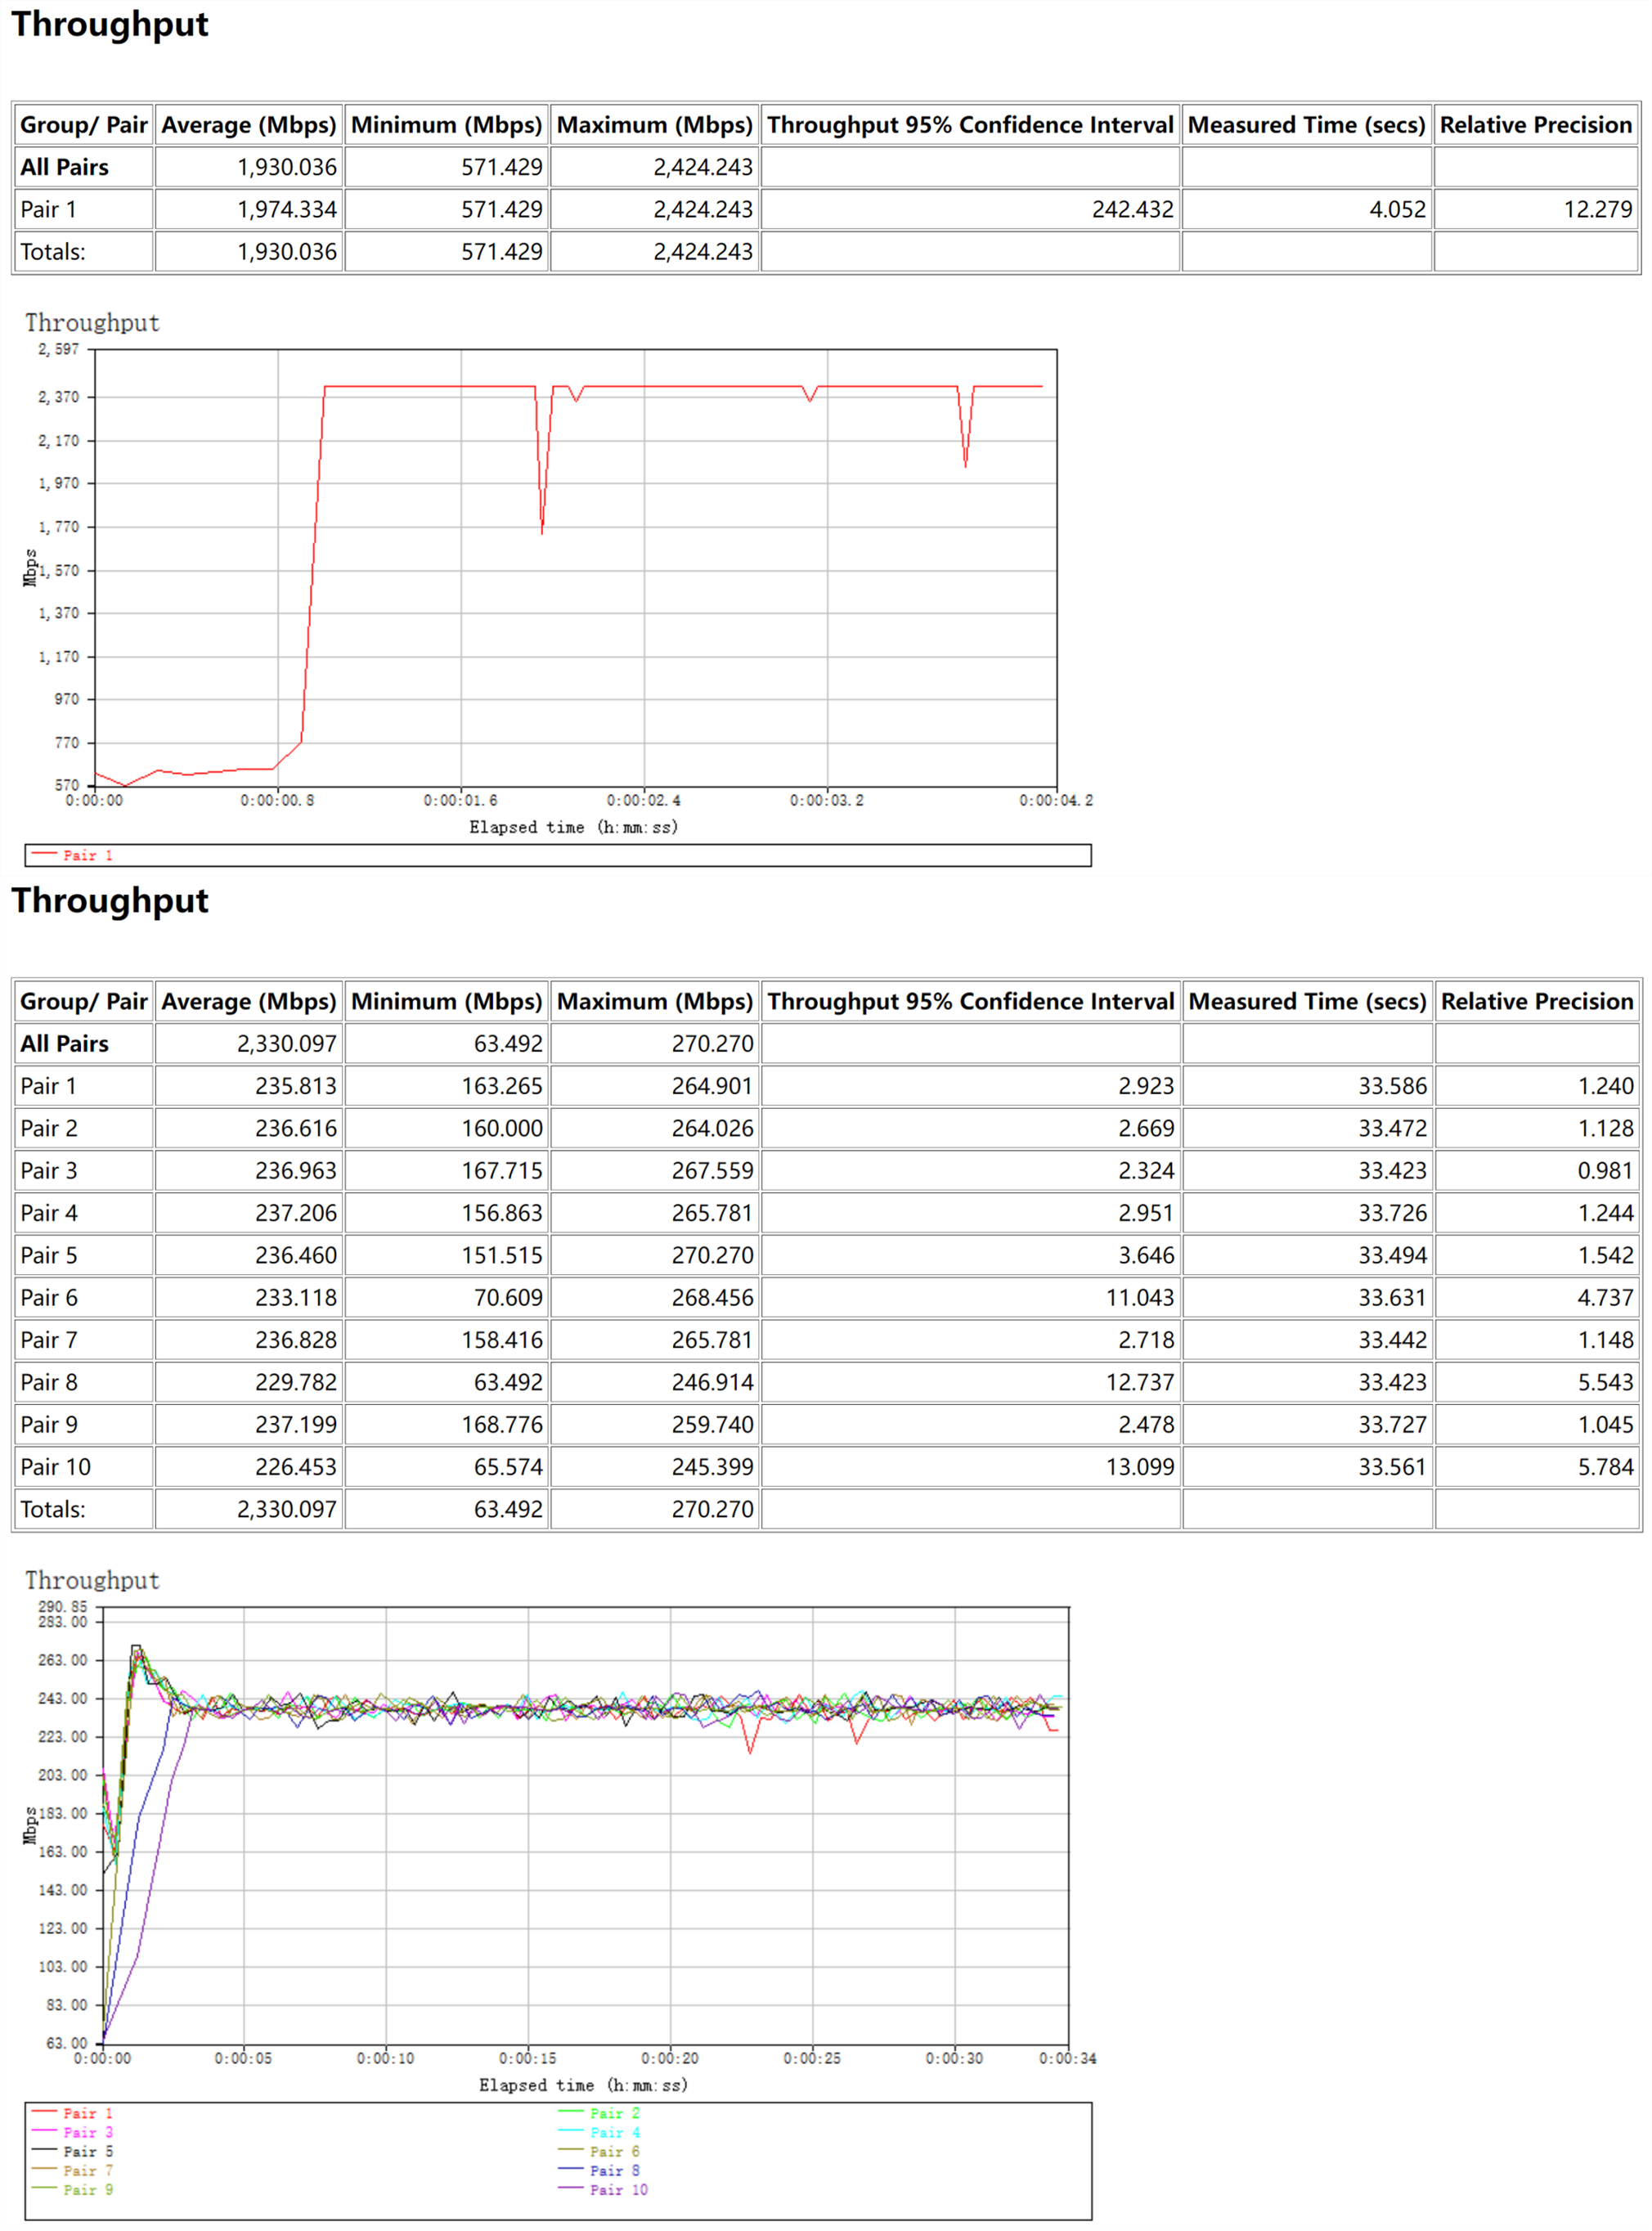Click Pair 5 maximum value 270.270

click(x=712, y=1255)
